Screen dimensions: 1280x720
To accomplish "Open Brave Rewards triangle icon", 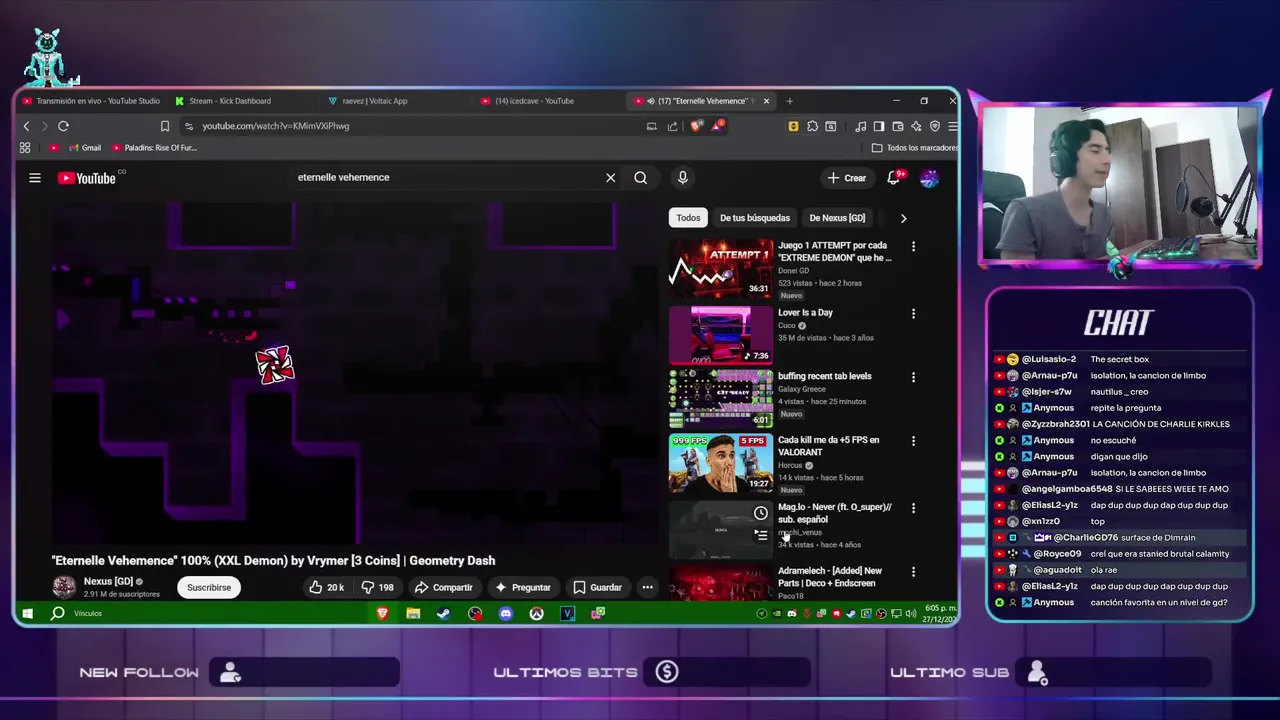I will [x=717, y=126].
